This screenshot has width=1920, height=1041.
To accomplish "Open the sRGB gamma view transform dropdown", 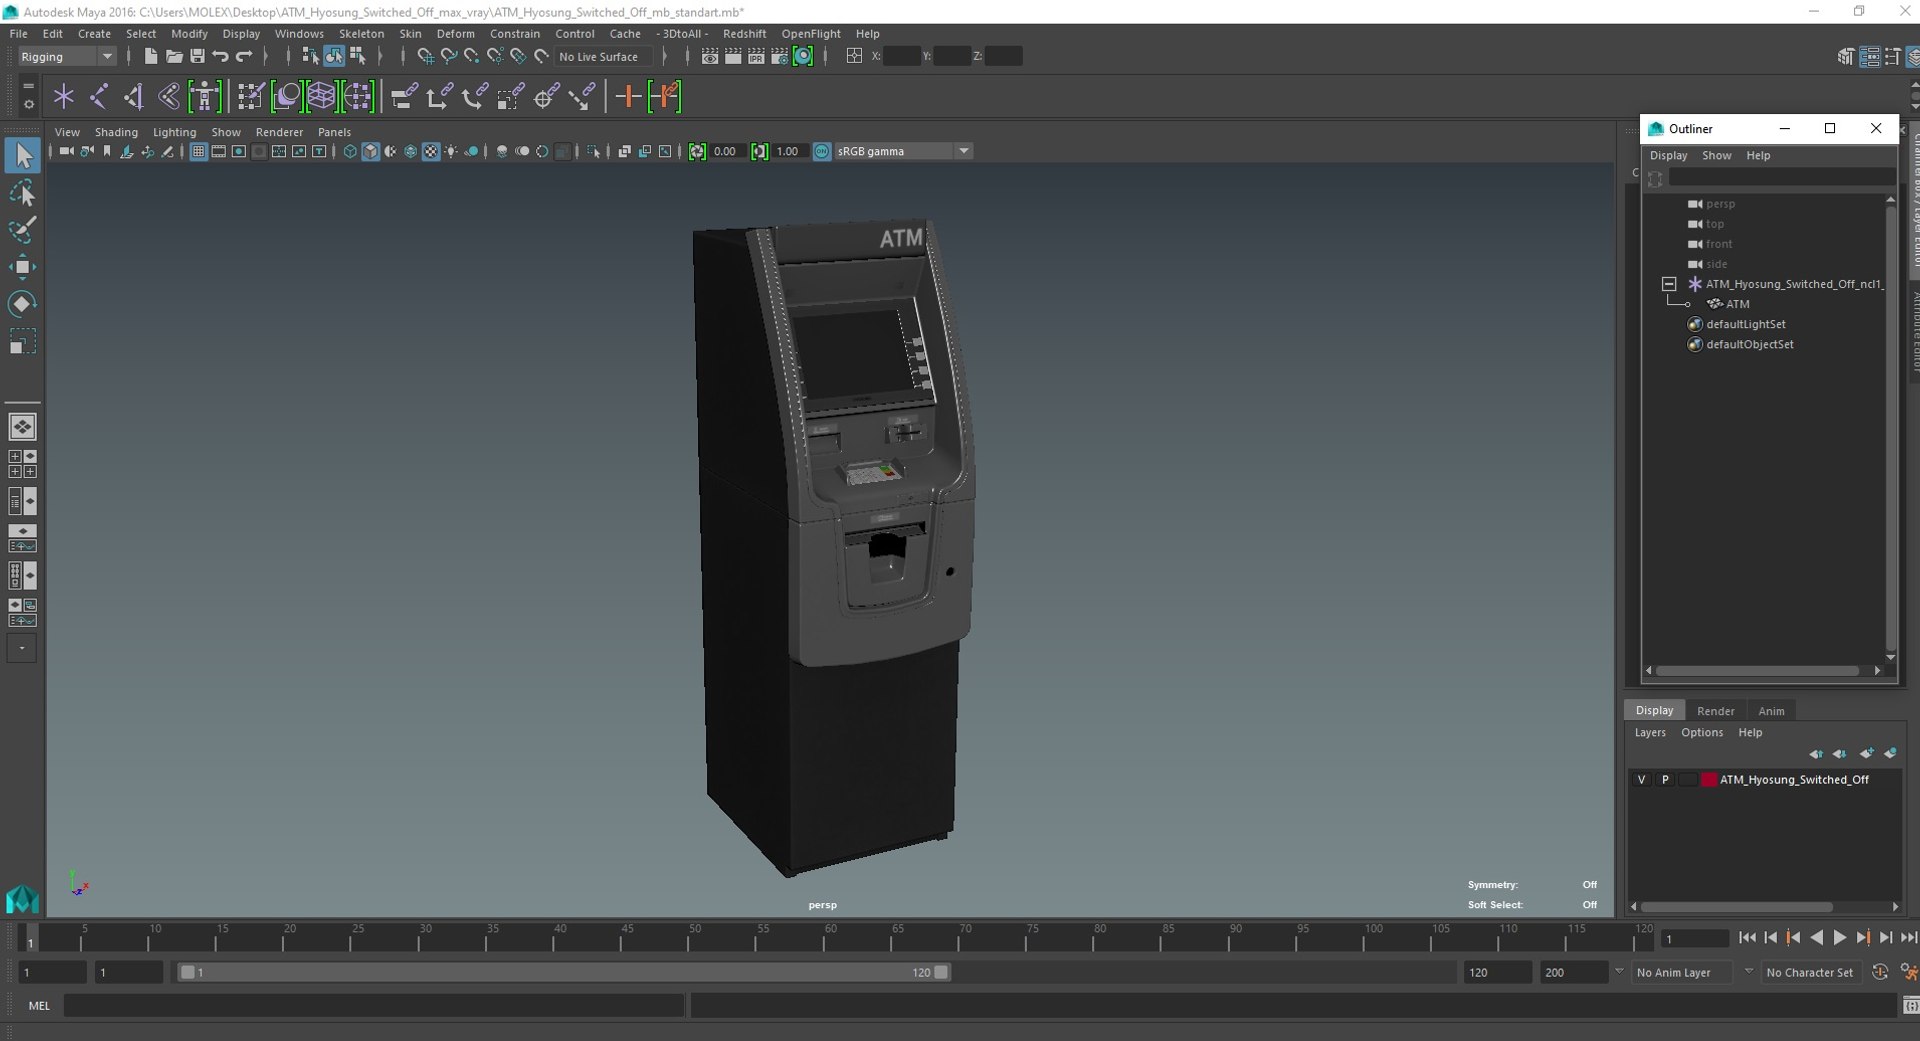I will (904, 152).
